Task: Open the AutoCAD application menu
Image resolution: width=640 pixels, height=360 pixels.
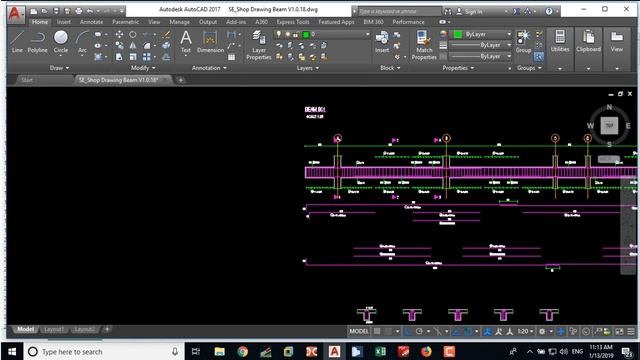Action: pos(15,14)
